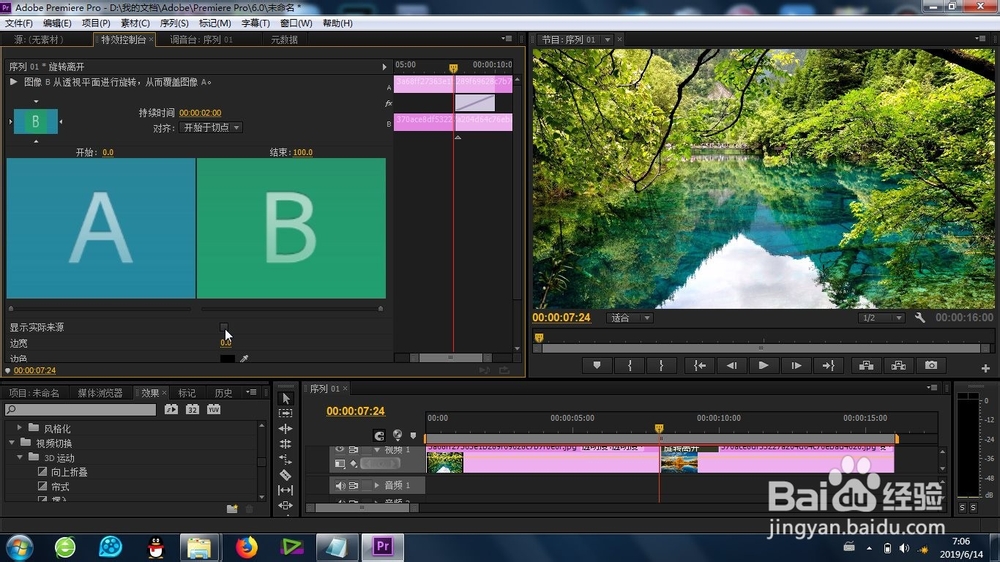
Task: Open the 序列(S) menu
Action: point(174,23)
